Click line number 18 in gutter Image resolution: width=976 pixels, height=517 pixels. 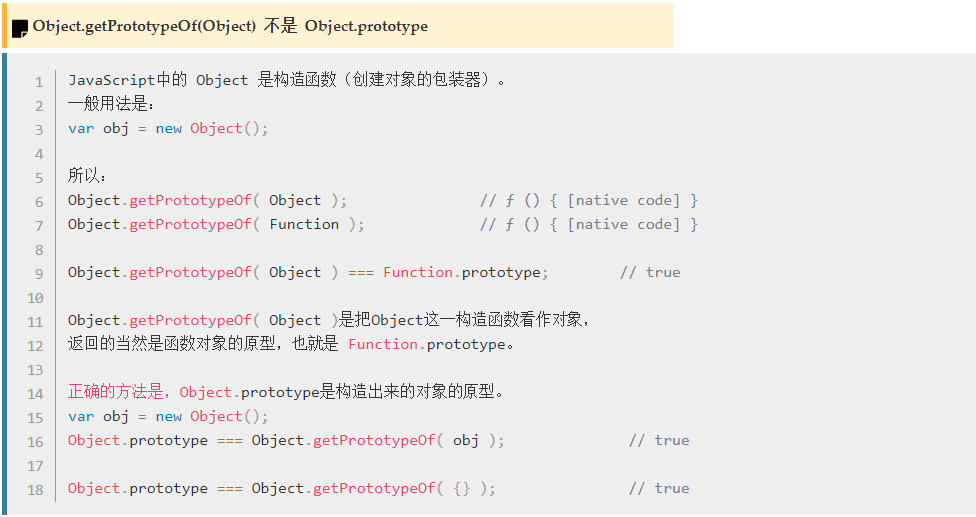click(35, 490)
